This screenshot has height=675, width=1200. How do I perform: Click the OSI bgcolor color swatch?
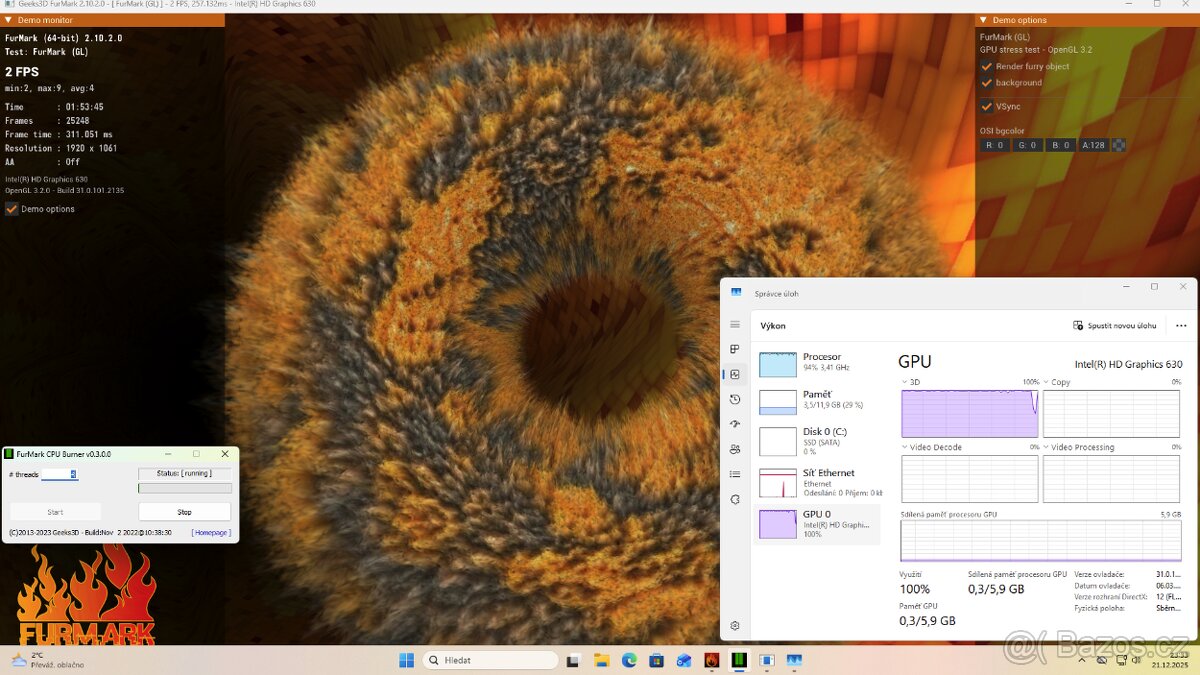tap(1119, 145)
